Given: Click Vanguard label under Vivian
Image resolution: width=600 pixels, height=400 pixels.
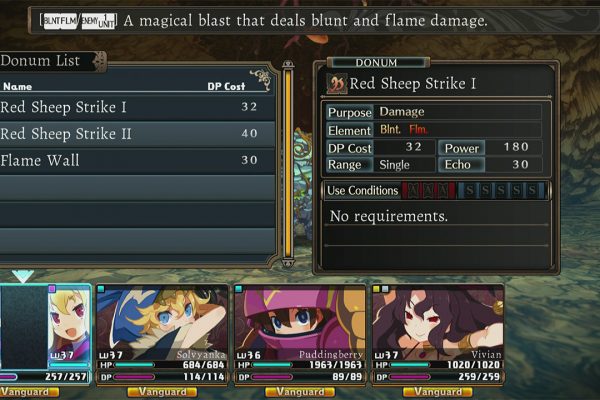Looking at the screenshot, I should pyautogui.click(x=438, y=392).
